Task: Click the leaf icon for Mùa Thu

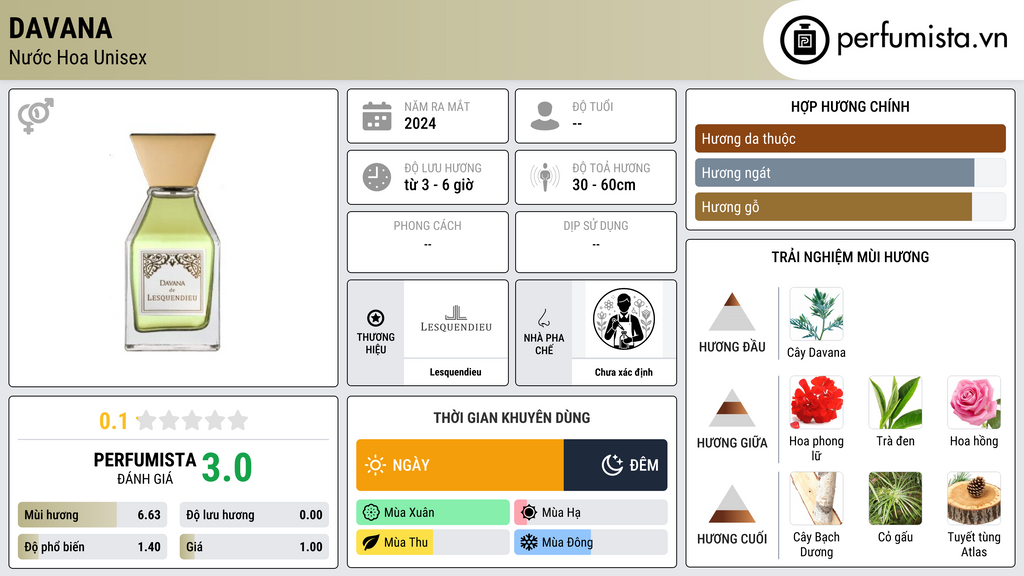Action: 371,543
